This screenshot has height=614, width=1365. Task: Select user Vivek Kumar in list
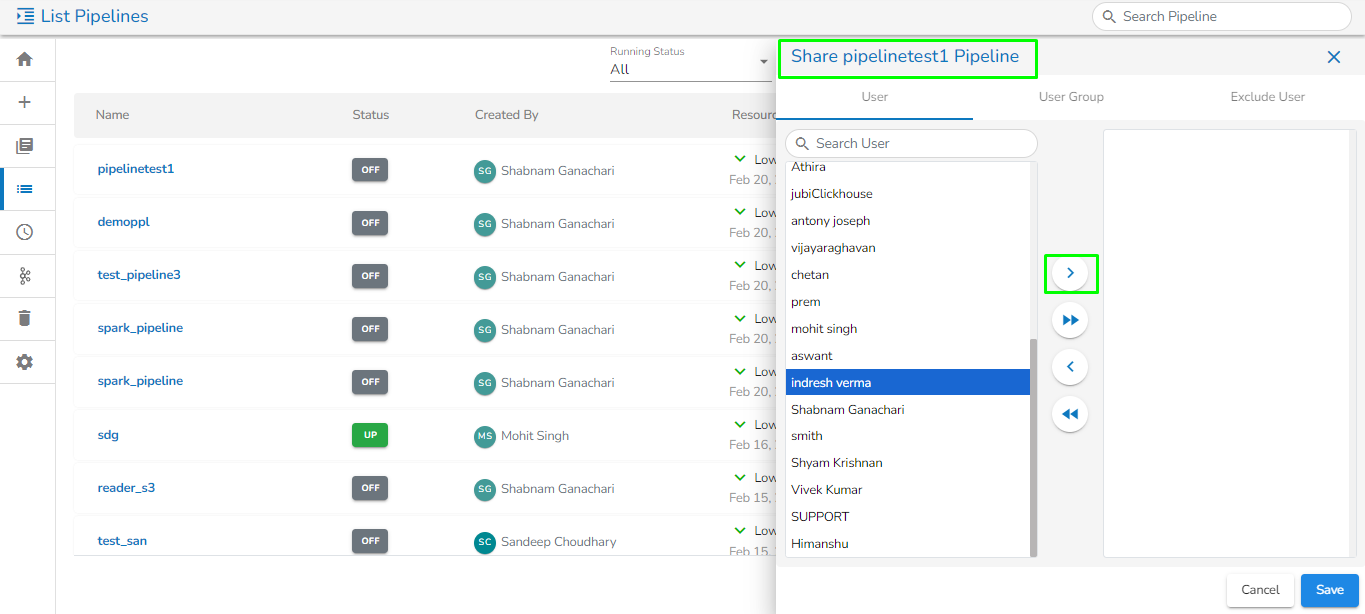908,490
